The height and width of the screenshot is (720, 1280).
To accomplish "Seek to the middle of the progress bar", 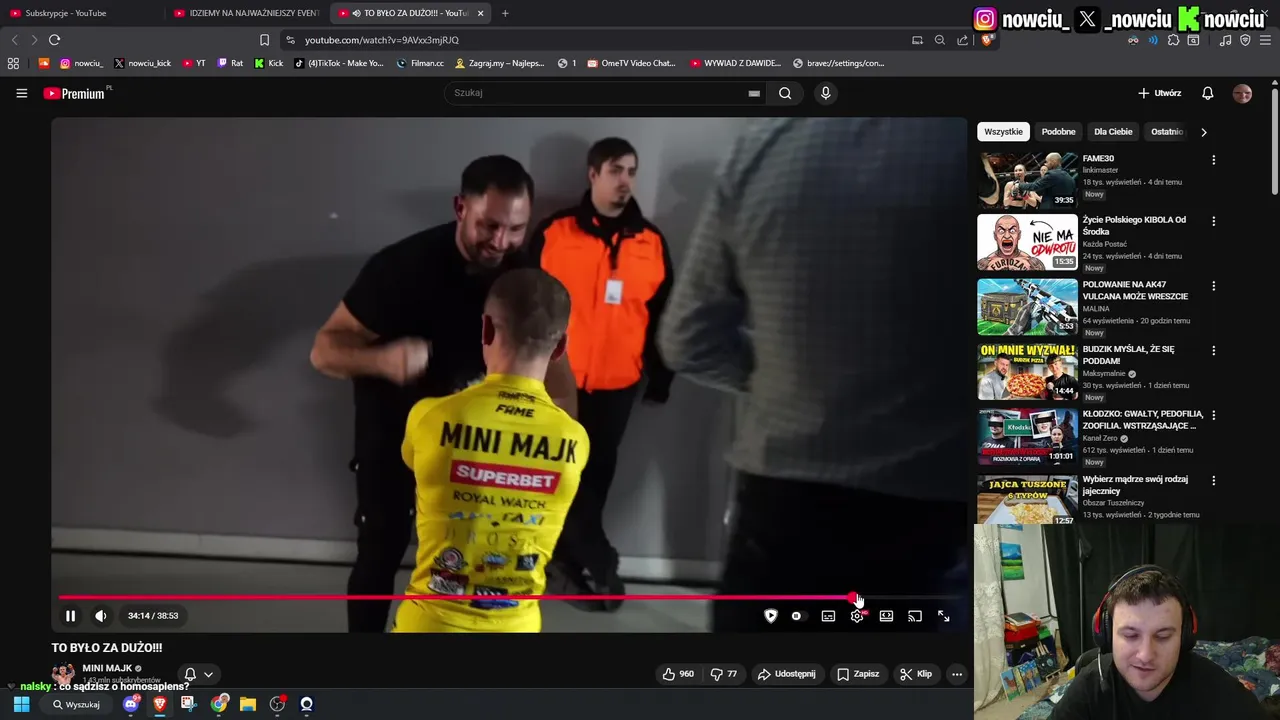I will 508,598.
